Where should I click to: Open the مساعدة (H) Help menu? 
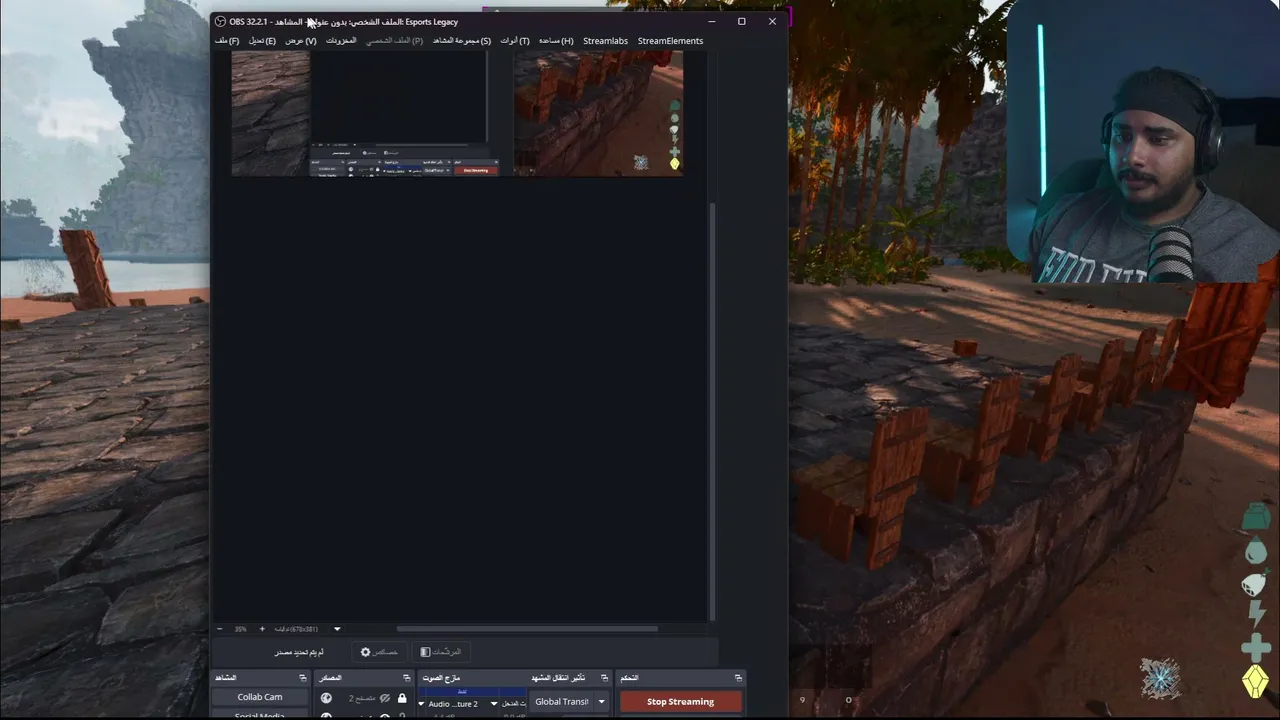point(556,41)
